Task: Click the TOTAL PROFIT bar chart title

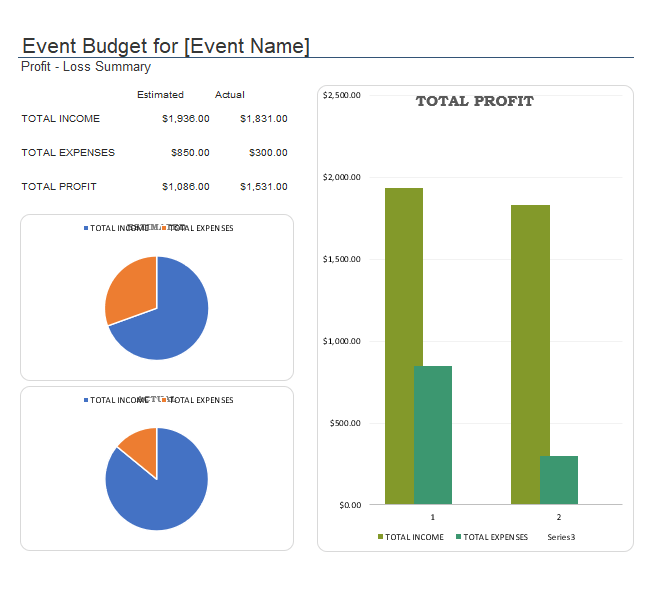Action: [x=474, y=101]
